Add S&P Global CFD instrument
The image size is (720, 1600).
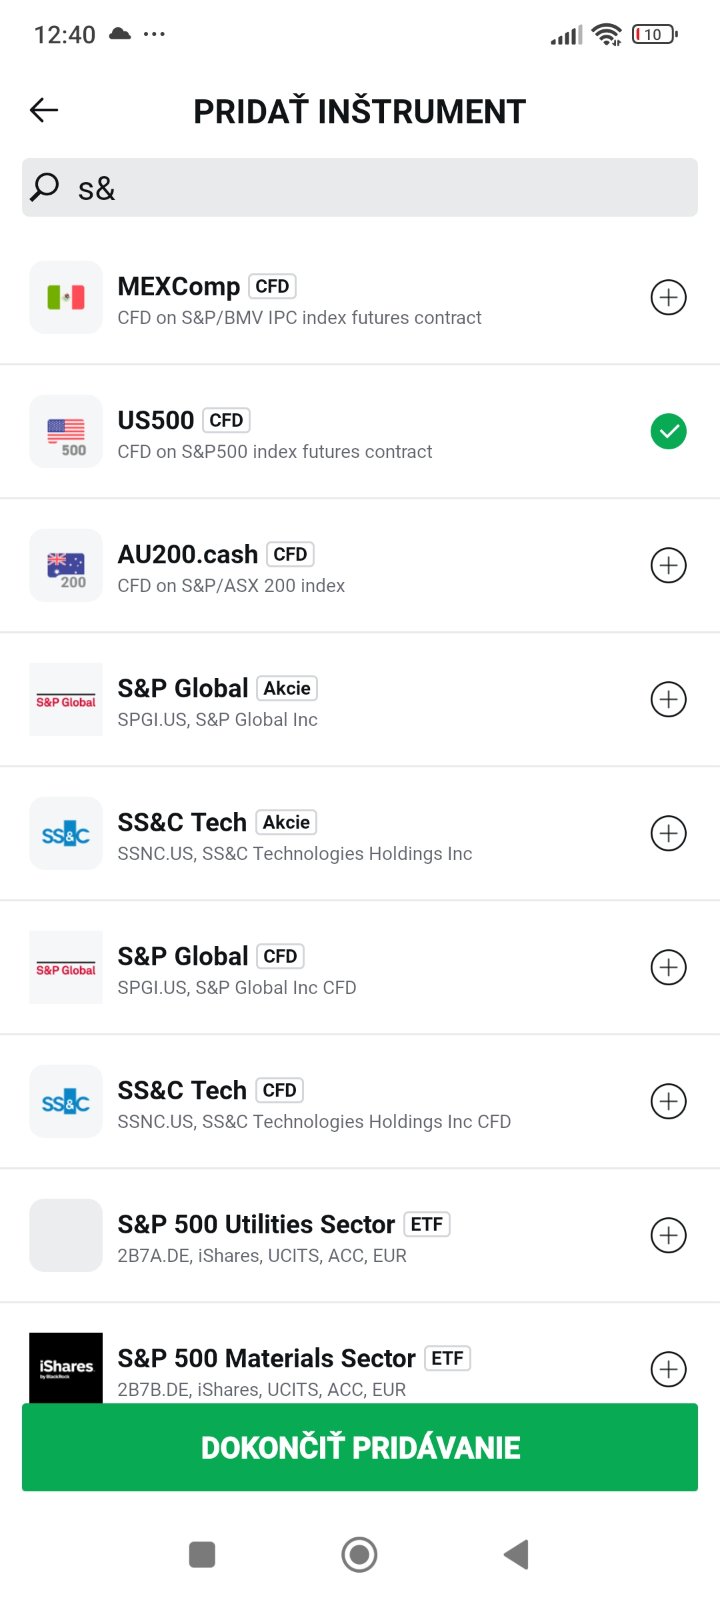(x=668, y=967)
